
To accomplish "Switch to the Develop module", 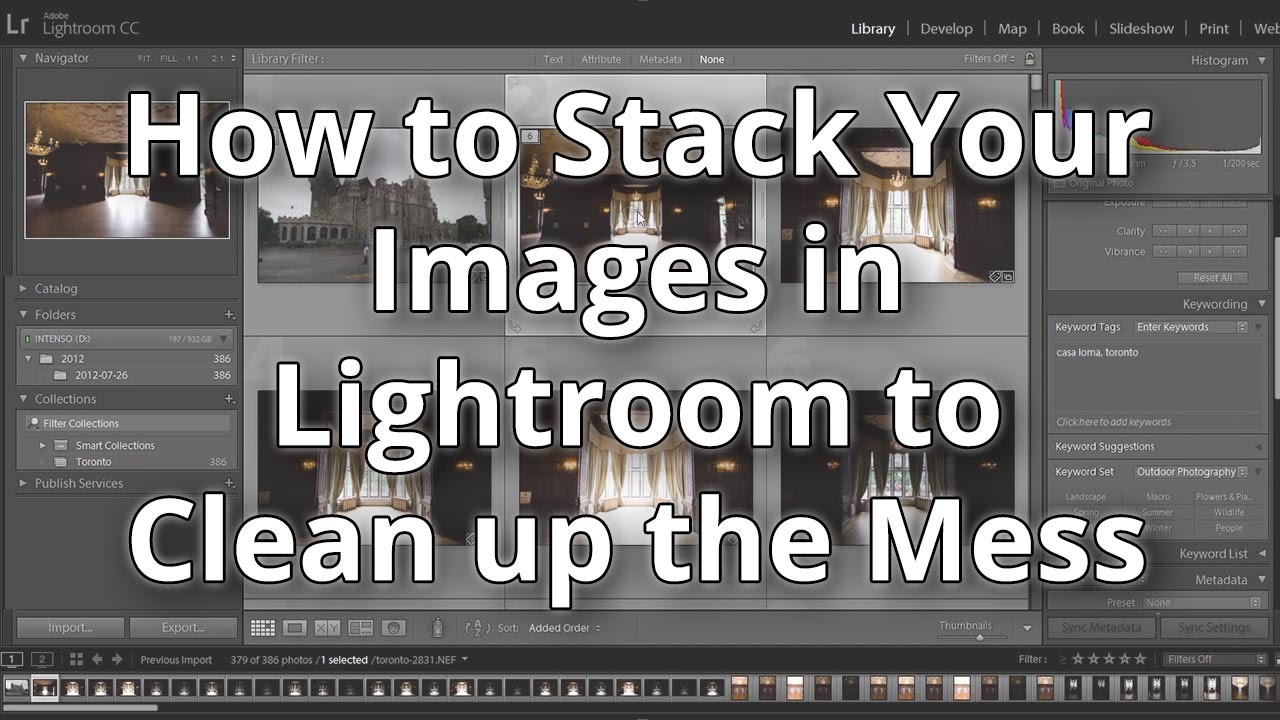I will coord(946,28).
